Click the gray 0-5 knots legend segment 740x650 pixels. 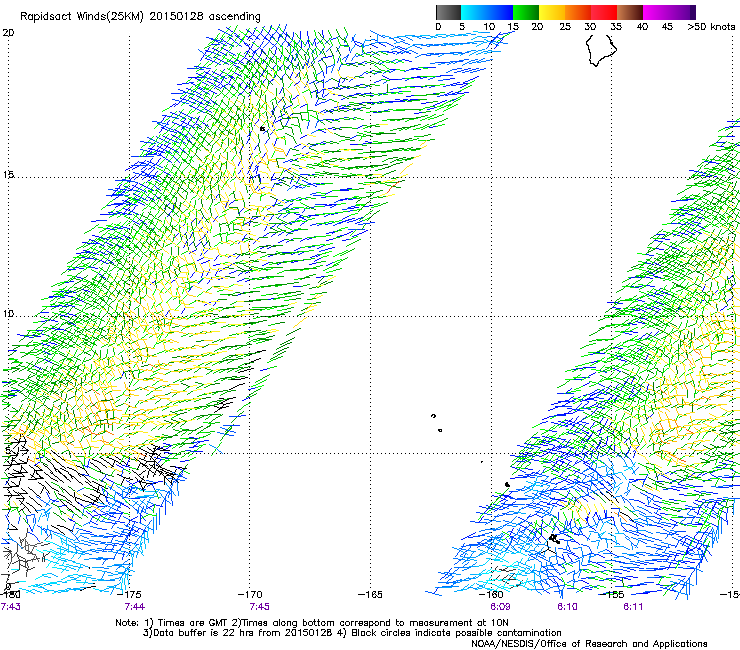point(448,12)
